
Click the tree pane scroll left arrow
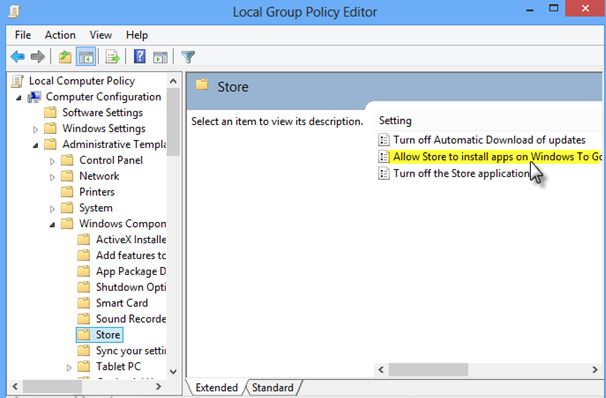tap(15, 386)
